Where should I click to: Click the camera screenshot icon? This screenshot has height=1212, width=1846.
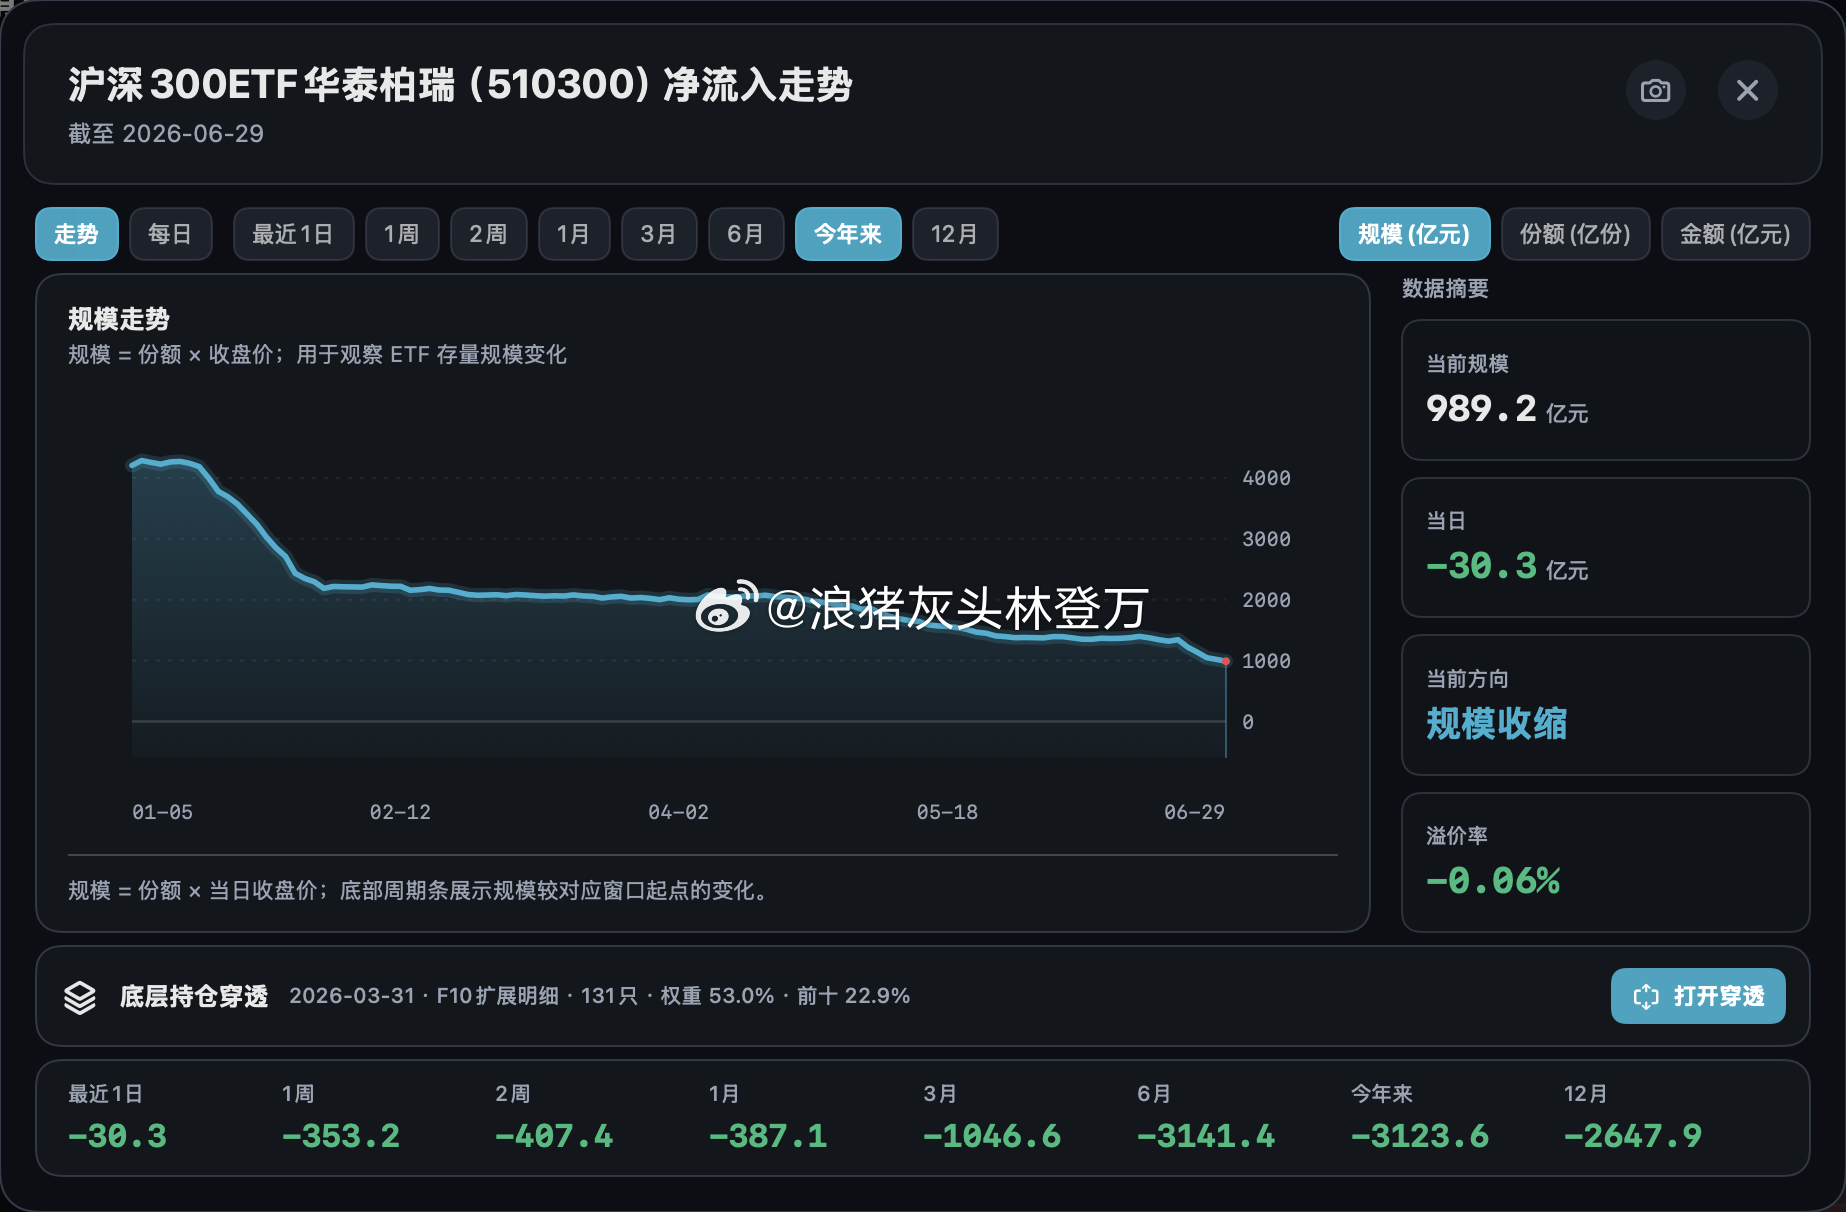pos(1655,90)
